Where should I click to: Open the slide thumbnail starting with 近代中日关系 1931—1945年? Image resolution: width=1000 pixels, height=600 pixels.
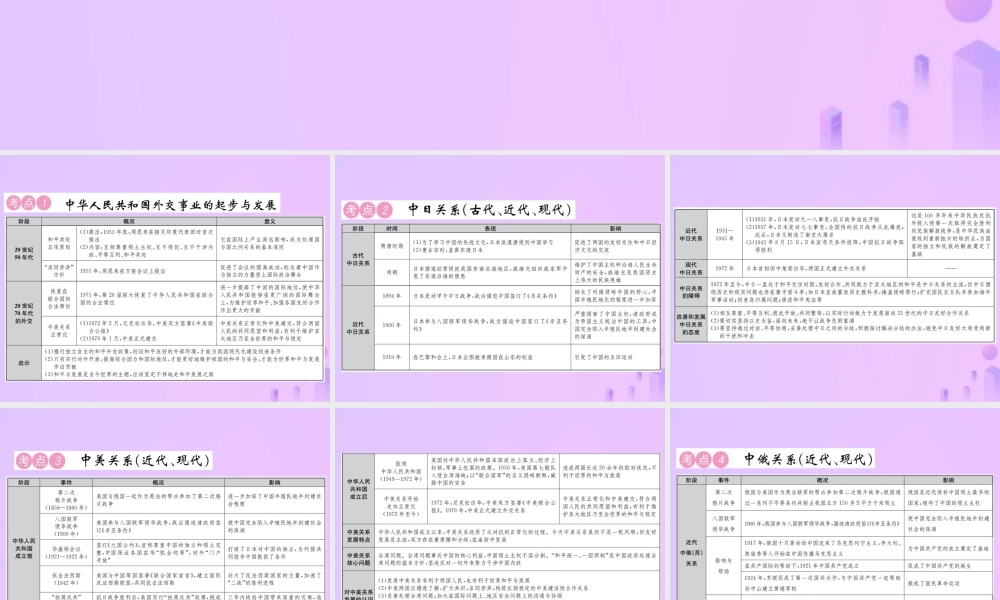(x=835, y=278)
